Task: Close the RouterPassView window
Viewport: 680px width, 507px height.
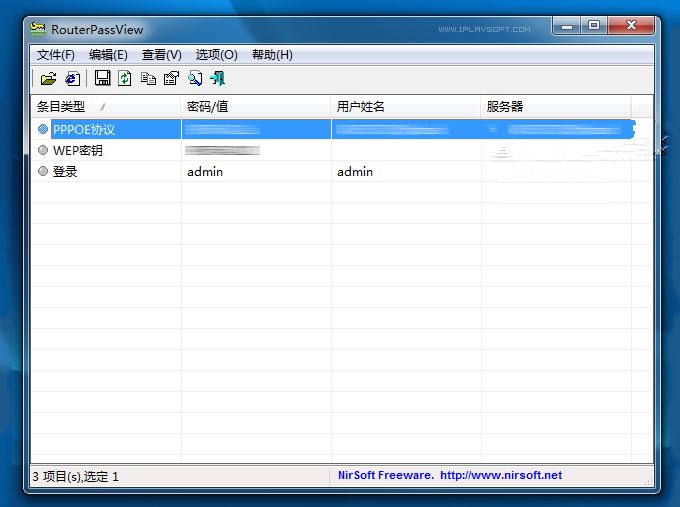Action: pos(631,26)
